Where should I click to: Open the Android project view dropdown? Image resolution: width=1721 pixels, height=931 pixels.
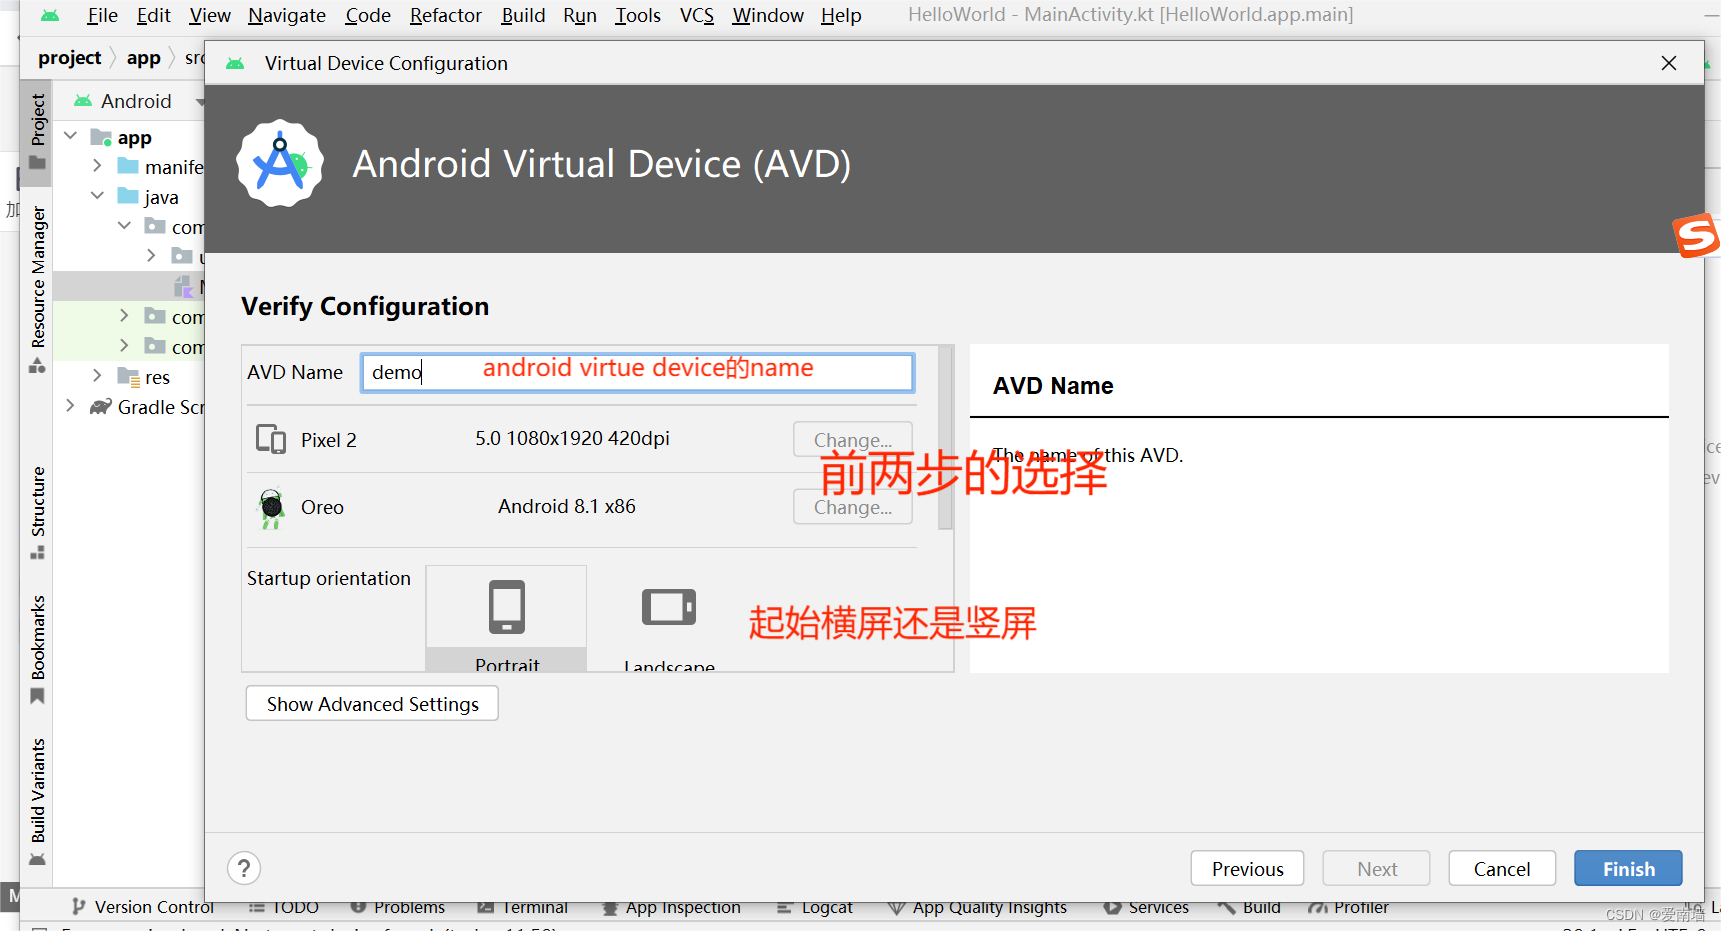pyautogui.click(x=199, y=101)
